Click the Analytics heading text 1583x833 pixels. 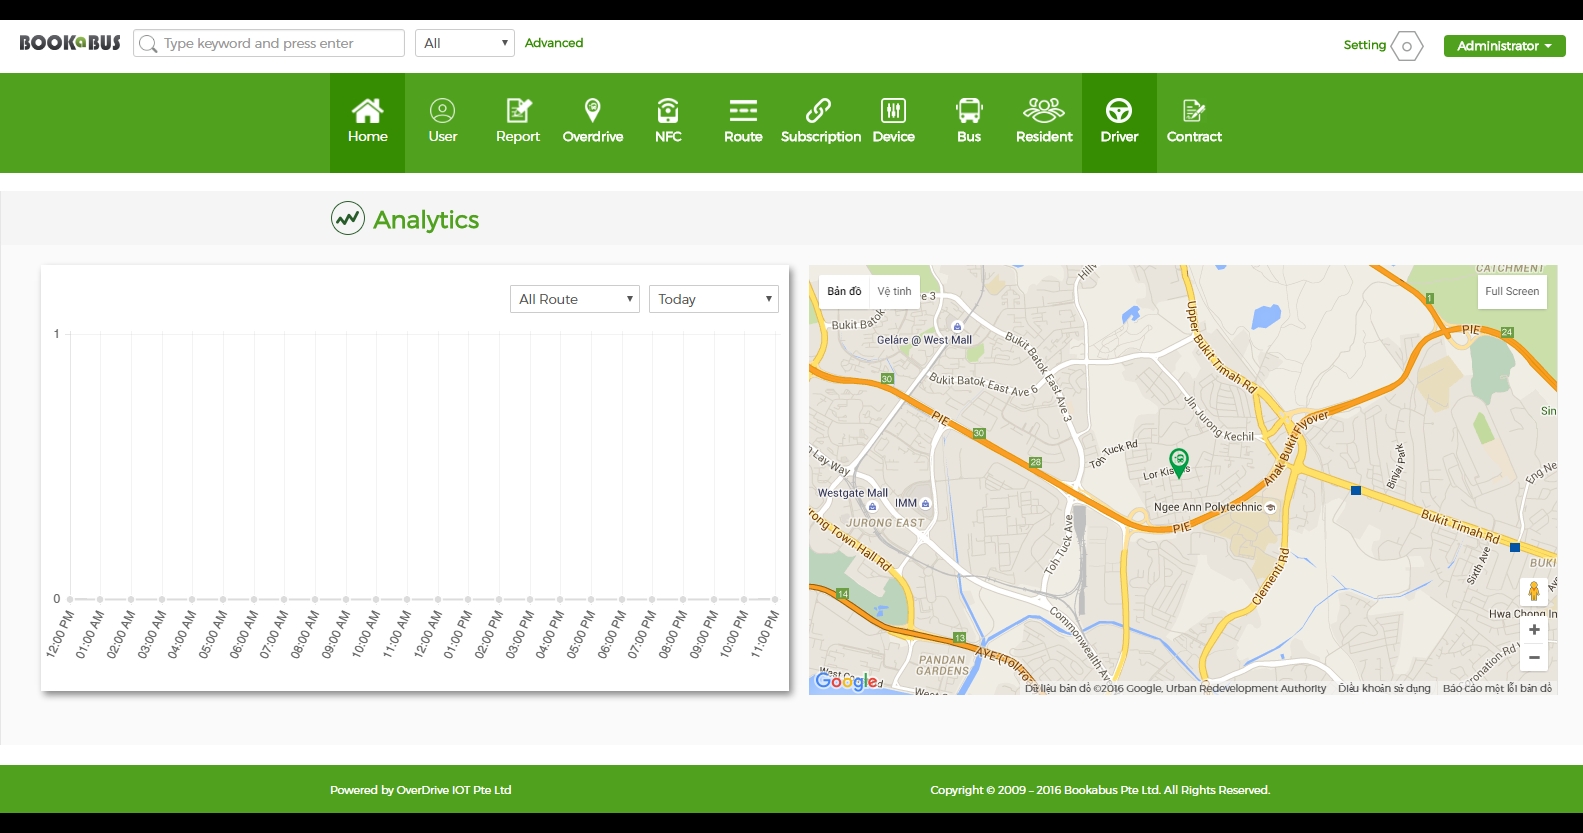(x=426, y=220)
